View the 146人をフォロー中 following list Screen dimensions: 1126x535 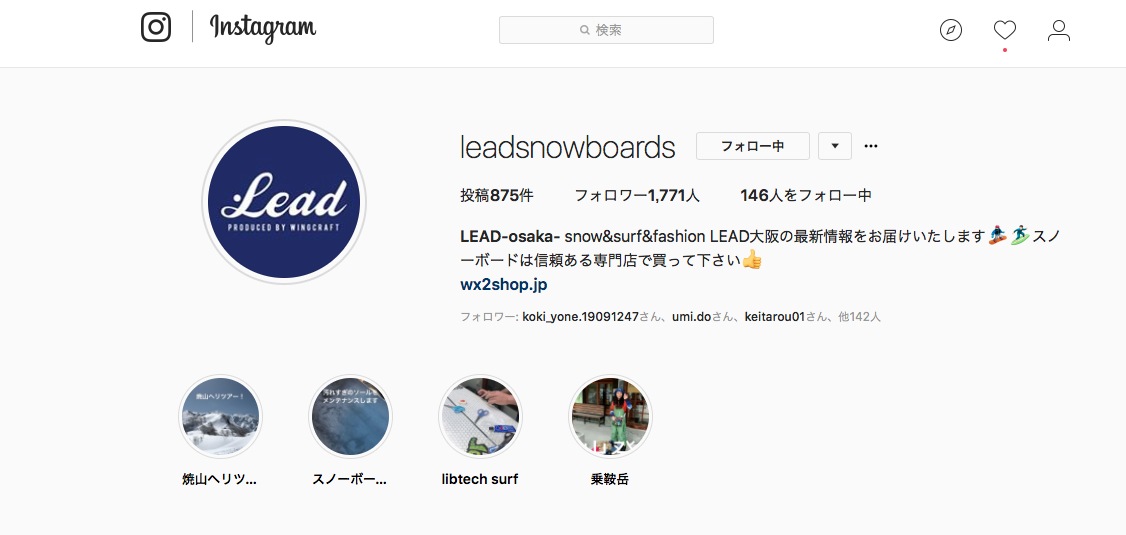click(806, 195)
